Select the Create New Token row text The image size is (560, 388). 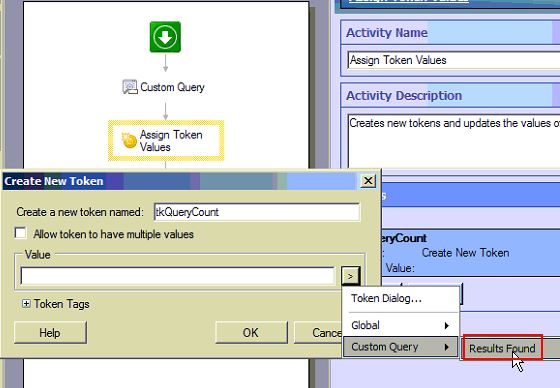(x=465, y=253)
